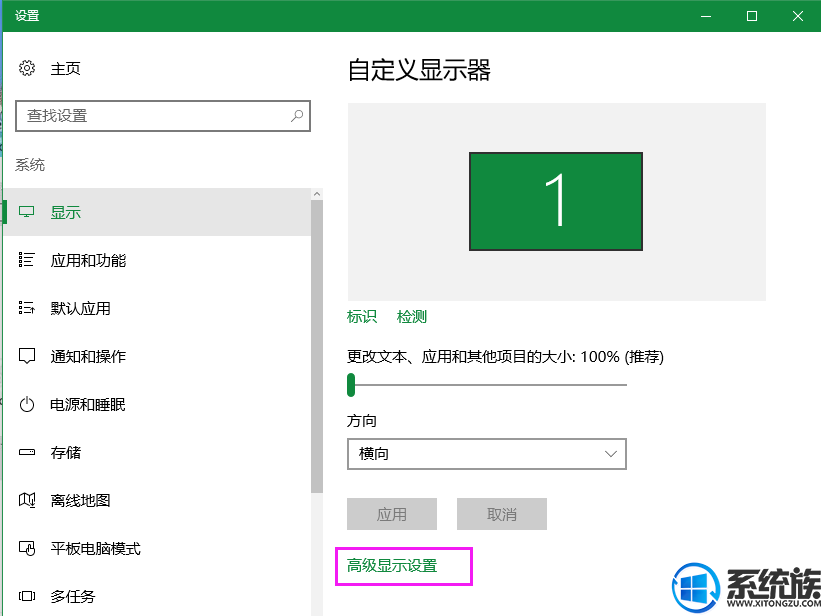Minimize the 设置 window

click(706, 16)
